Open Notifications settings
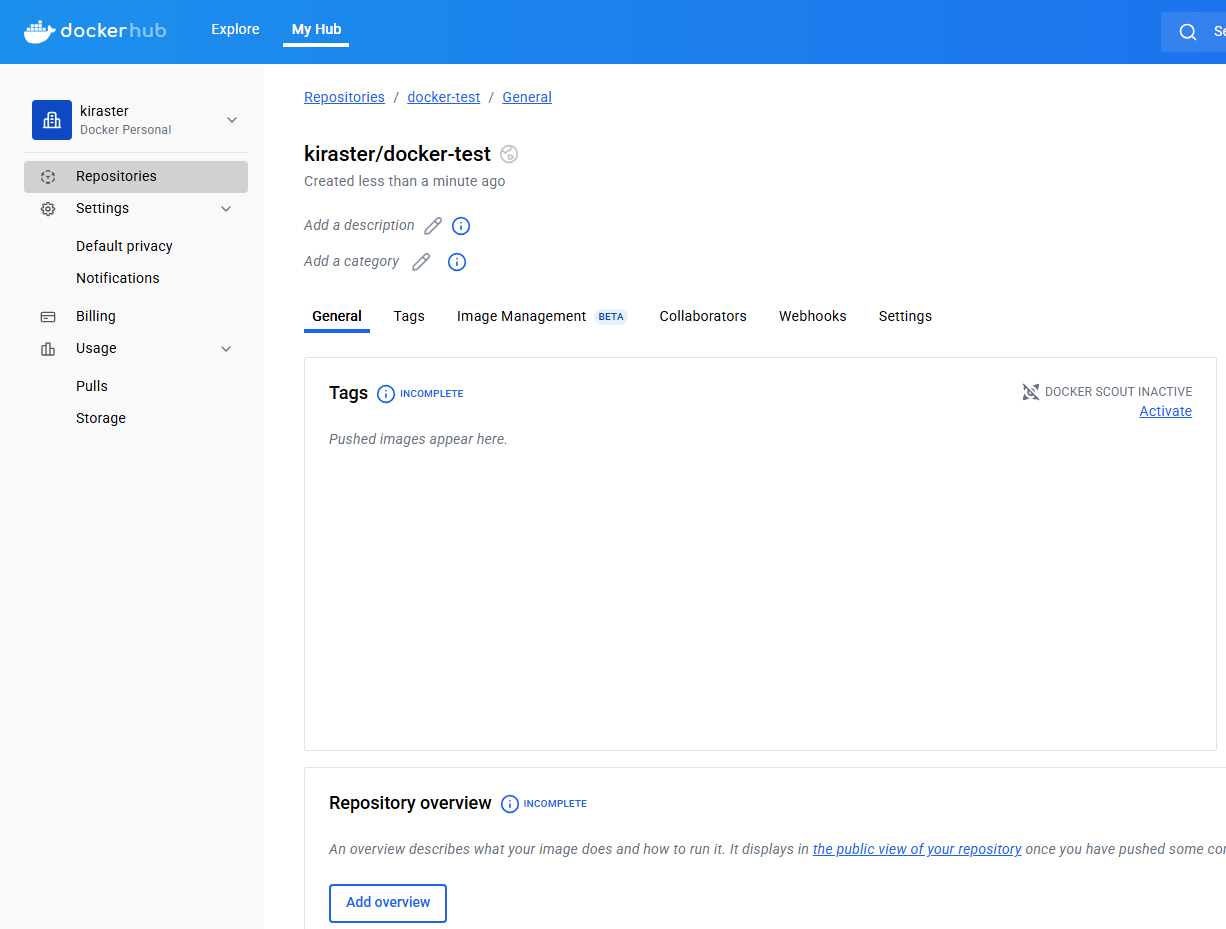The height and width of the screenshot is (929, 1226). click(118, 278)
